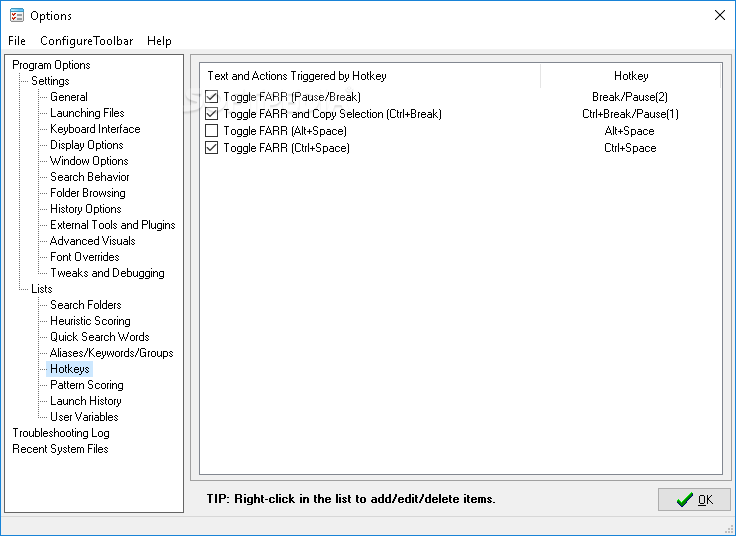Go to Keyboard Interface settings
The height and width of the screenshot is (536, 736).
pyautogui.click(x=95, y=129)
